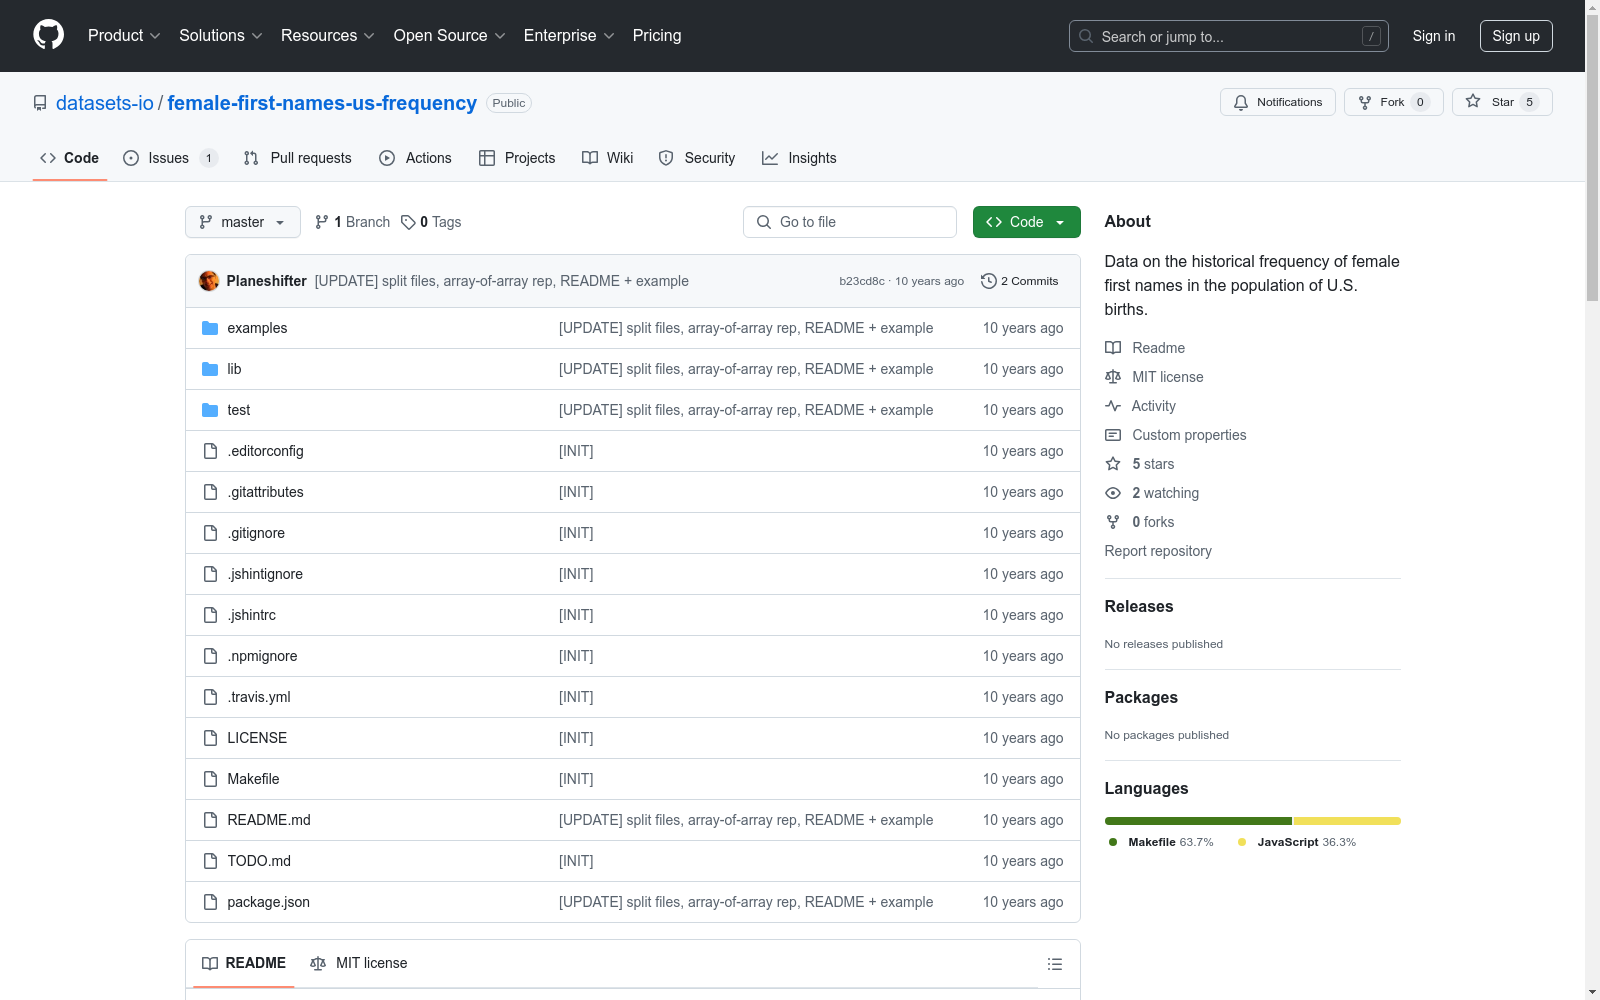
Task: Click the lib folder icon
Action: coord(210,369)
